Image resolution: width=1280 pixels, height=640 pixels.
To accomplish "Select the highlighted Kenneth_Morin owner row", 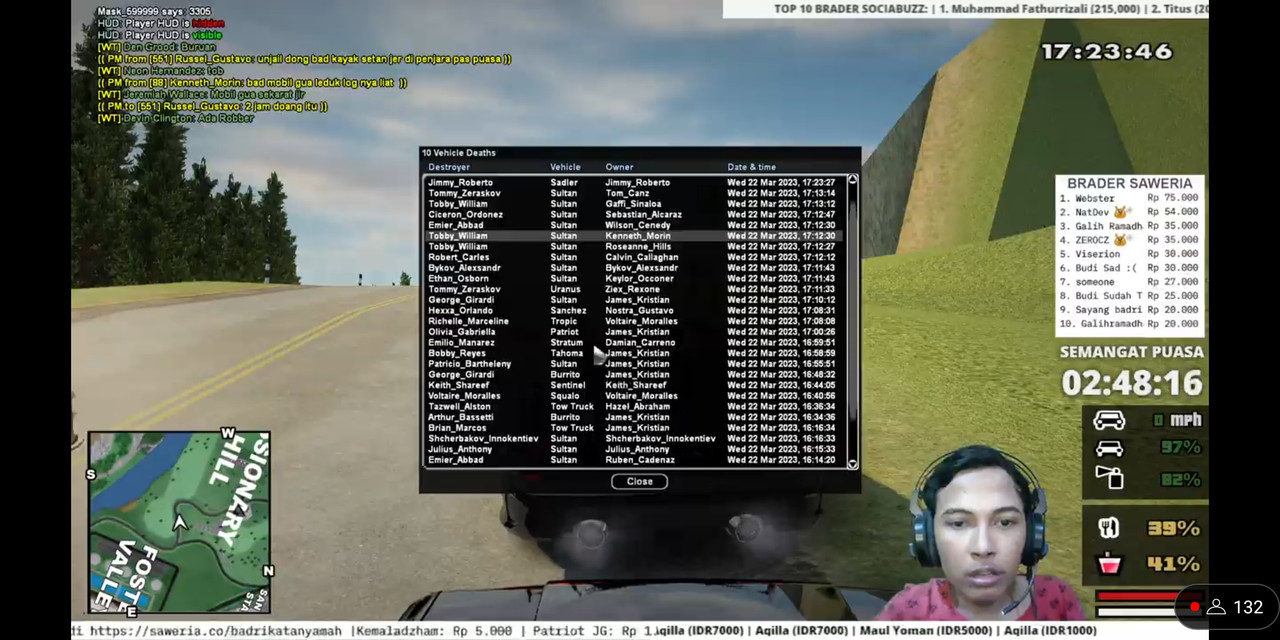I will pyautogui.click(x=635, y=236).
